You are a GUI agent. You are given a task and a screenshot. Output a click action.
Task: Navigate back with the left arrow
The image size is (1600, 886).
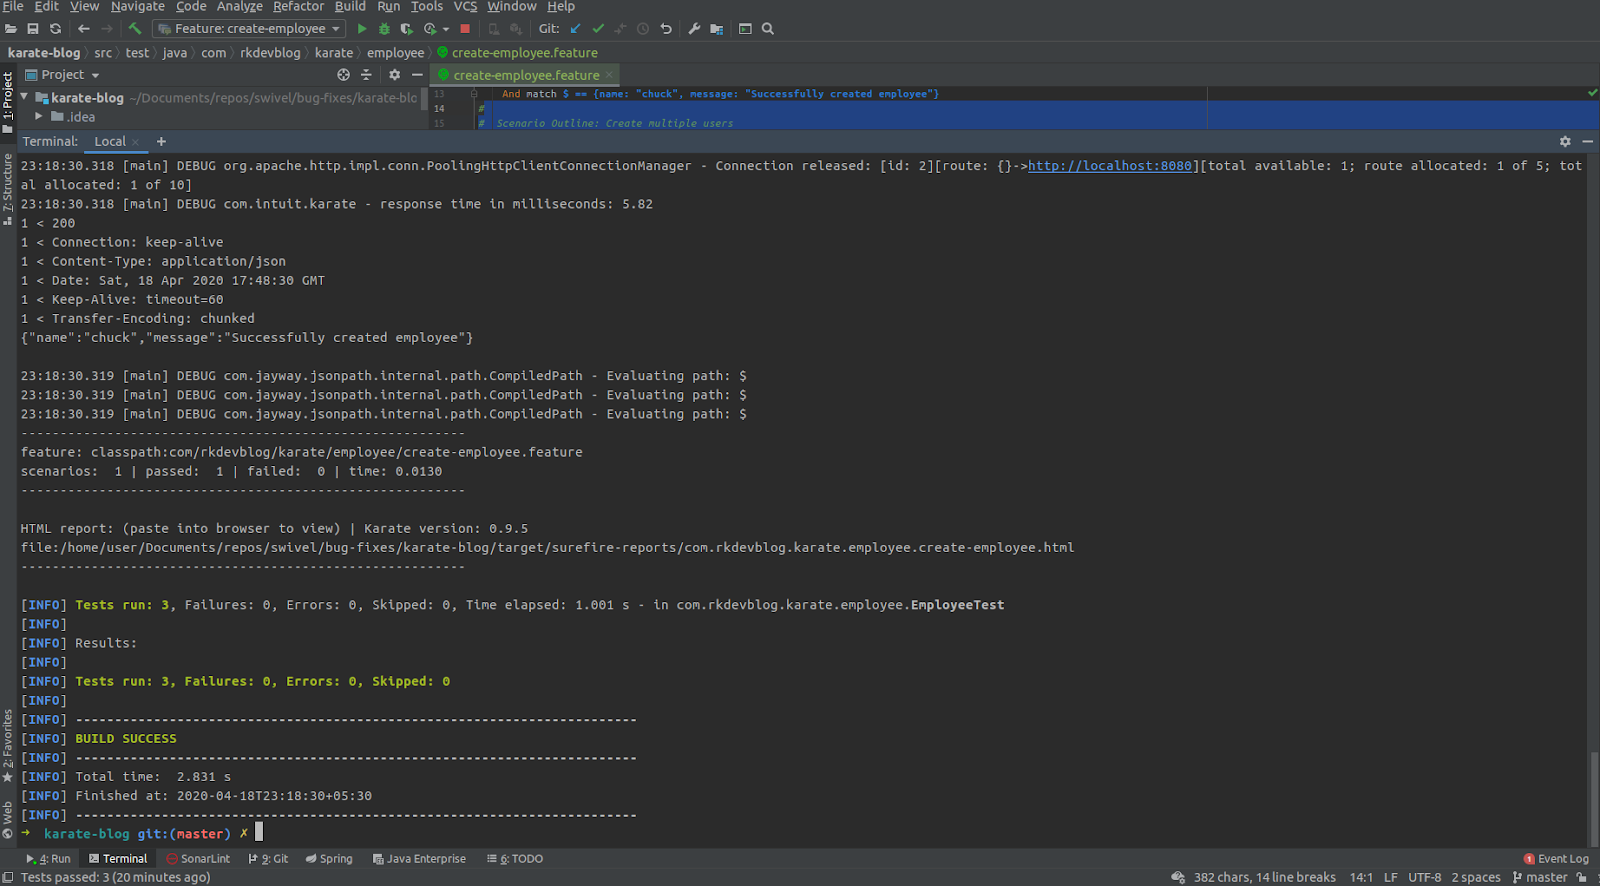point(84,29)
